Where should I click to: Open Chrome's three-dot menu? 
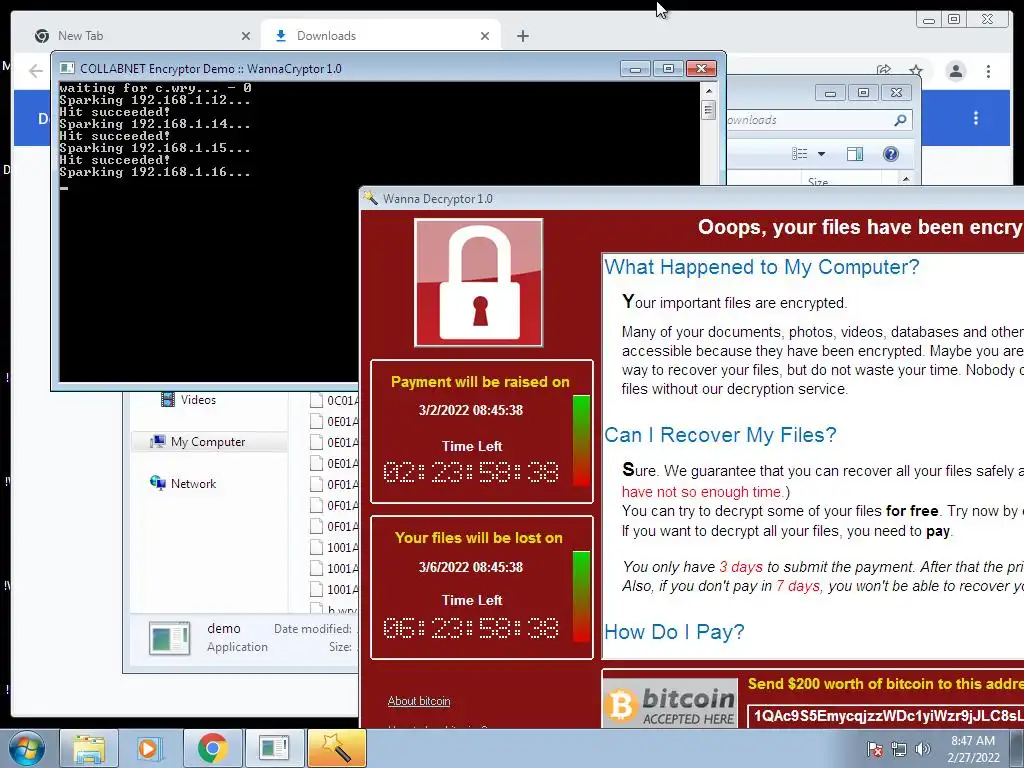[x=988, y=71]
